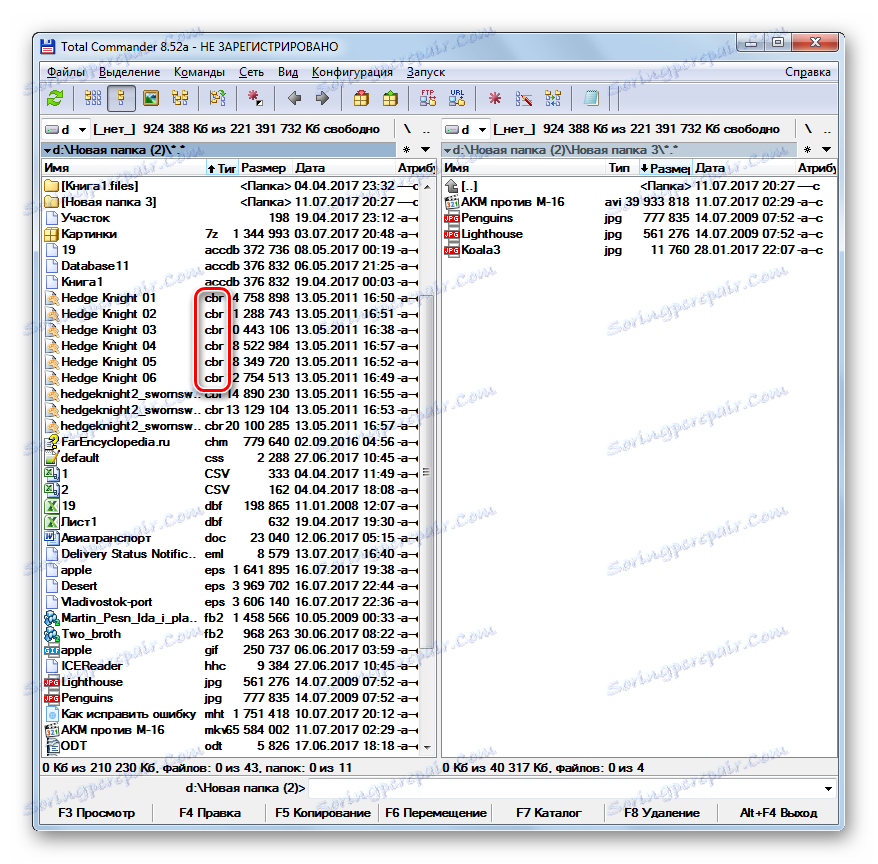Enable thumbnail view with the picture icon
The height and width of the screenshot is (864, 878).
(151, 99)
